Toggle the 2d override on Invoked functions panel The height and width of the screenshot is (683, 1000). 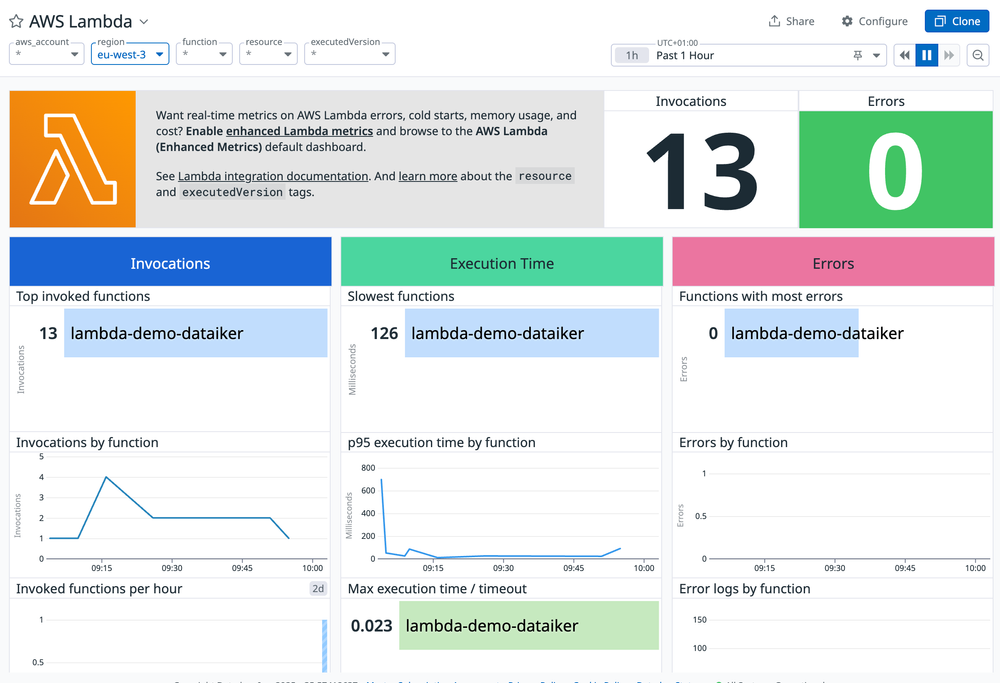[x=317, y=588]
